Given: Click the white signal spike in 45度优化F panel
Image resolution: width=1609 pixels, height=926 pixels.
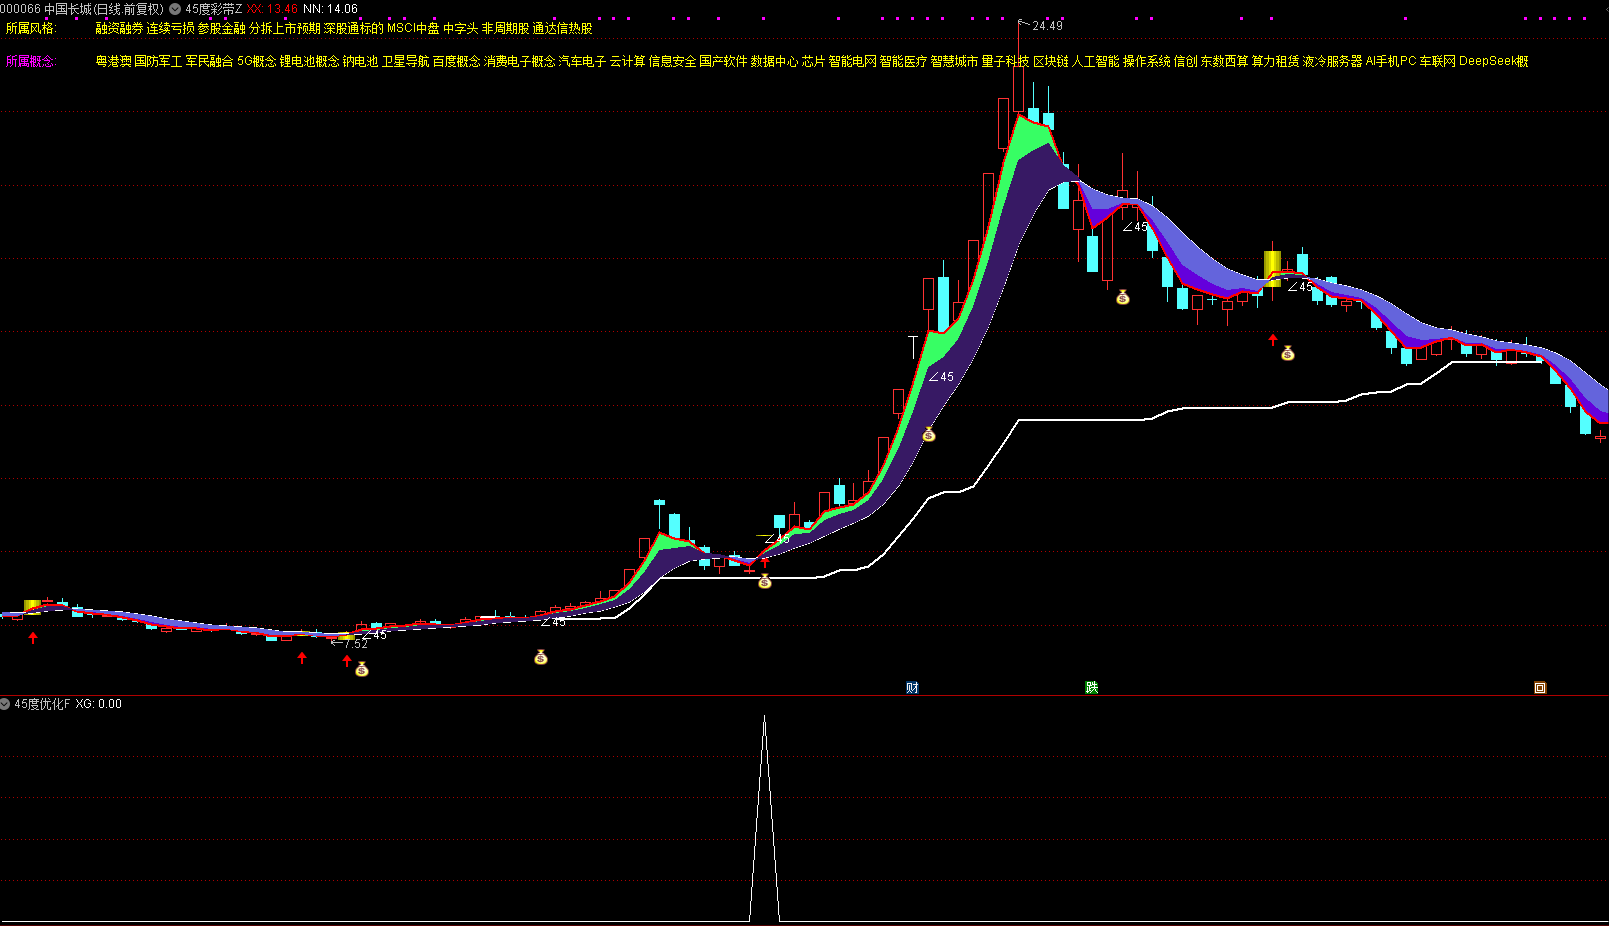Looking at the screenshot, I should (x=765, y=818).
